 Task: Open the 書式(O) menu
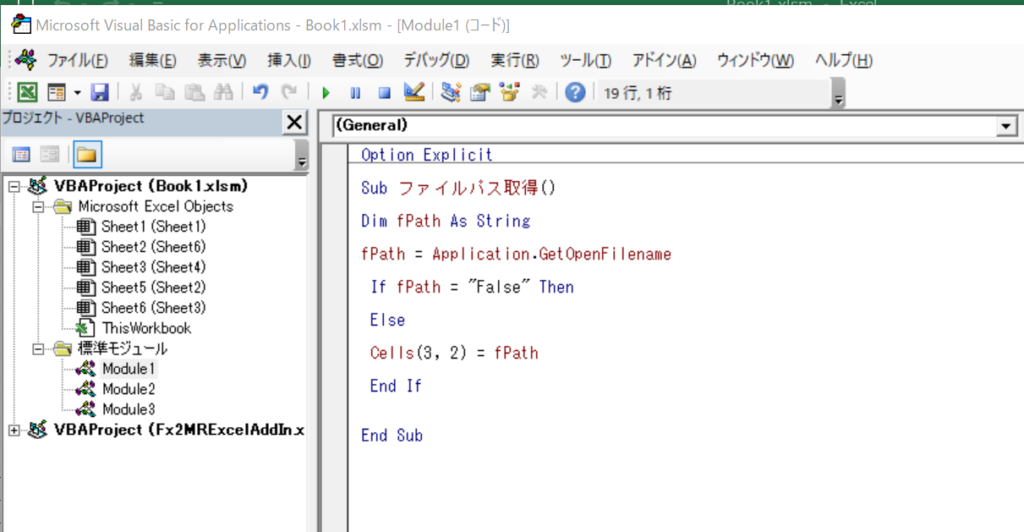pos(357,61)
